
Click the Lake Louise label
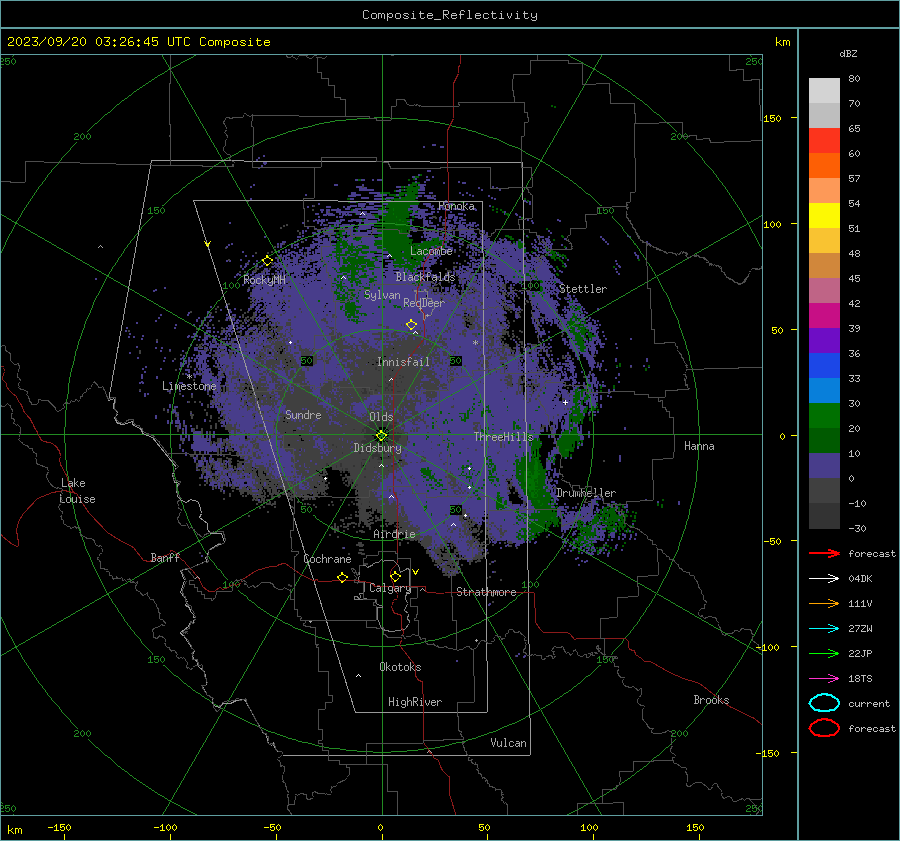(x=77, y=491)
